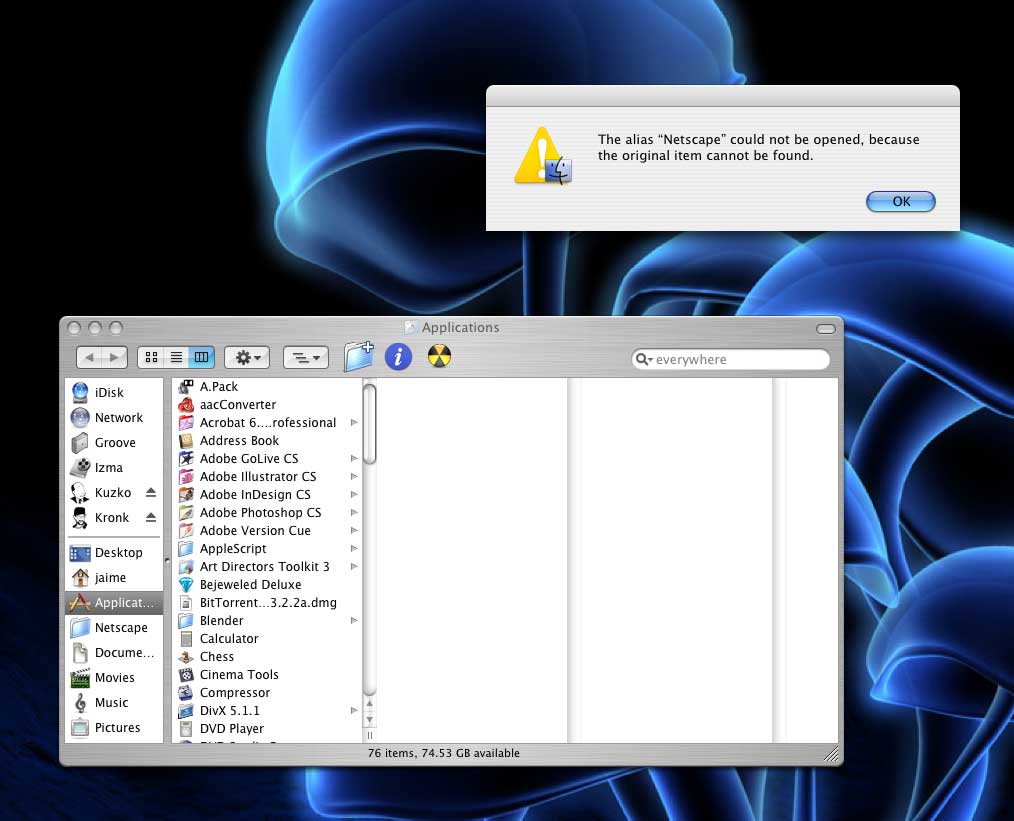Switch to icon view
Screen dimensions: 1014x821
(x=151, y=357)
